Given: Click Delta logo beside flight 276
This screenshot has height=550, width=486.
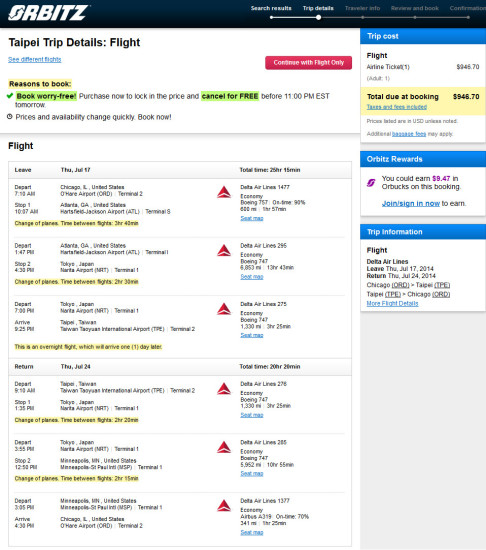Looking at the screenshot, I should tap(224, 389).
